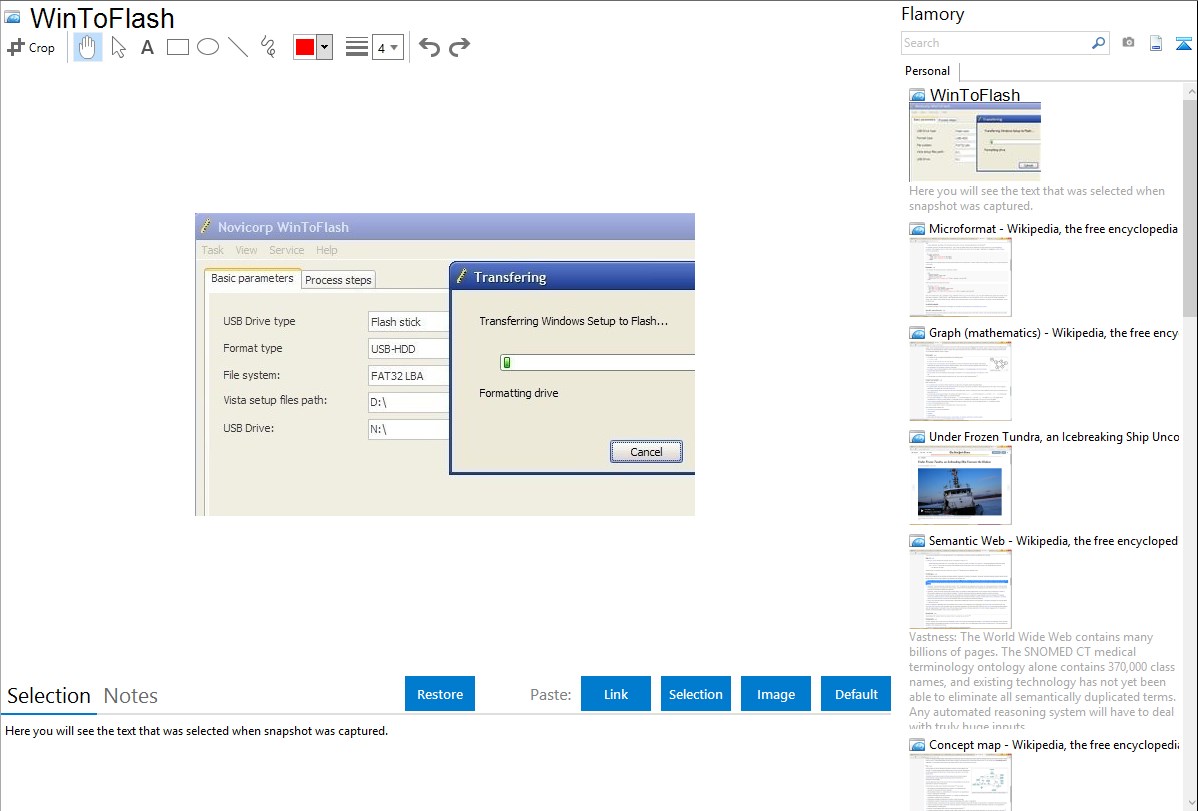Image resolution: width=1198 pixels, height=811 pixels.
Task: Select the arrow pointer tool
Action: tap(118, 47)
